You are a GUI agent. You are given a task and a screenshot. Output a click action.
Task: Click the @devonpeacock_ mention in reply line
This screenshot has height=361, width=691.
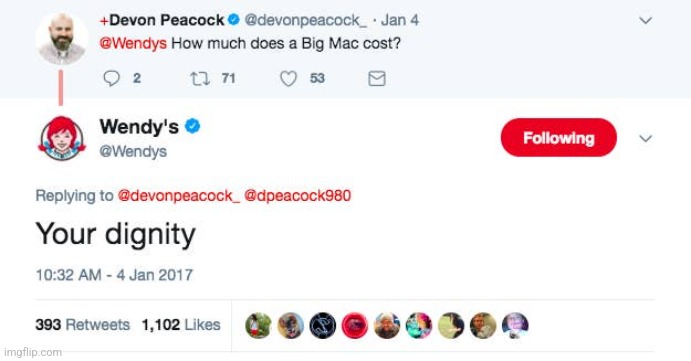coord(178,195)
